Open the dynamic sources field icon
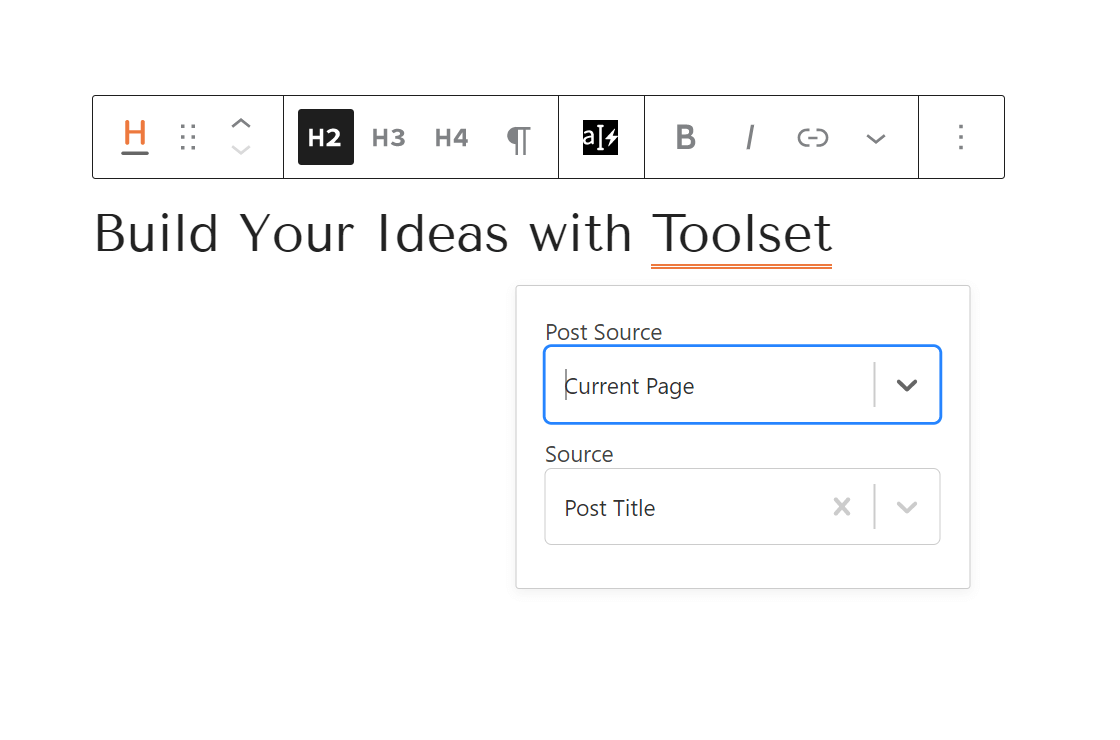The width and height of the screenshot is (1120, 740). tap(600, 137)
